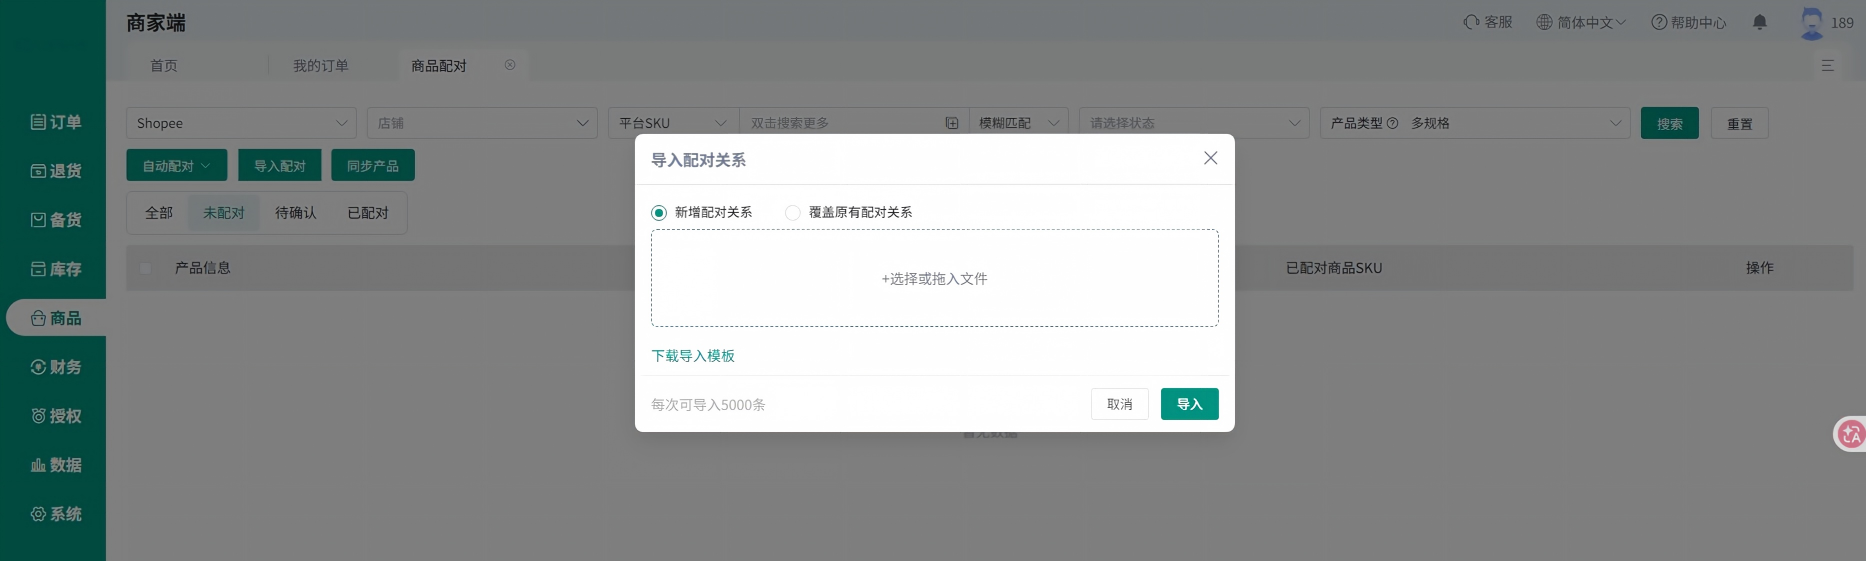Click the 已配对商品SKU column header

(1334, 268)
